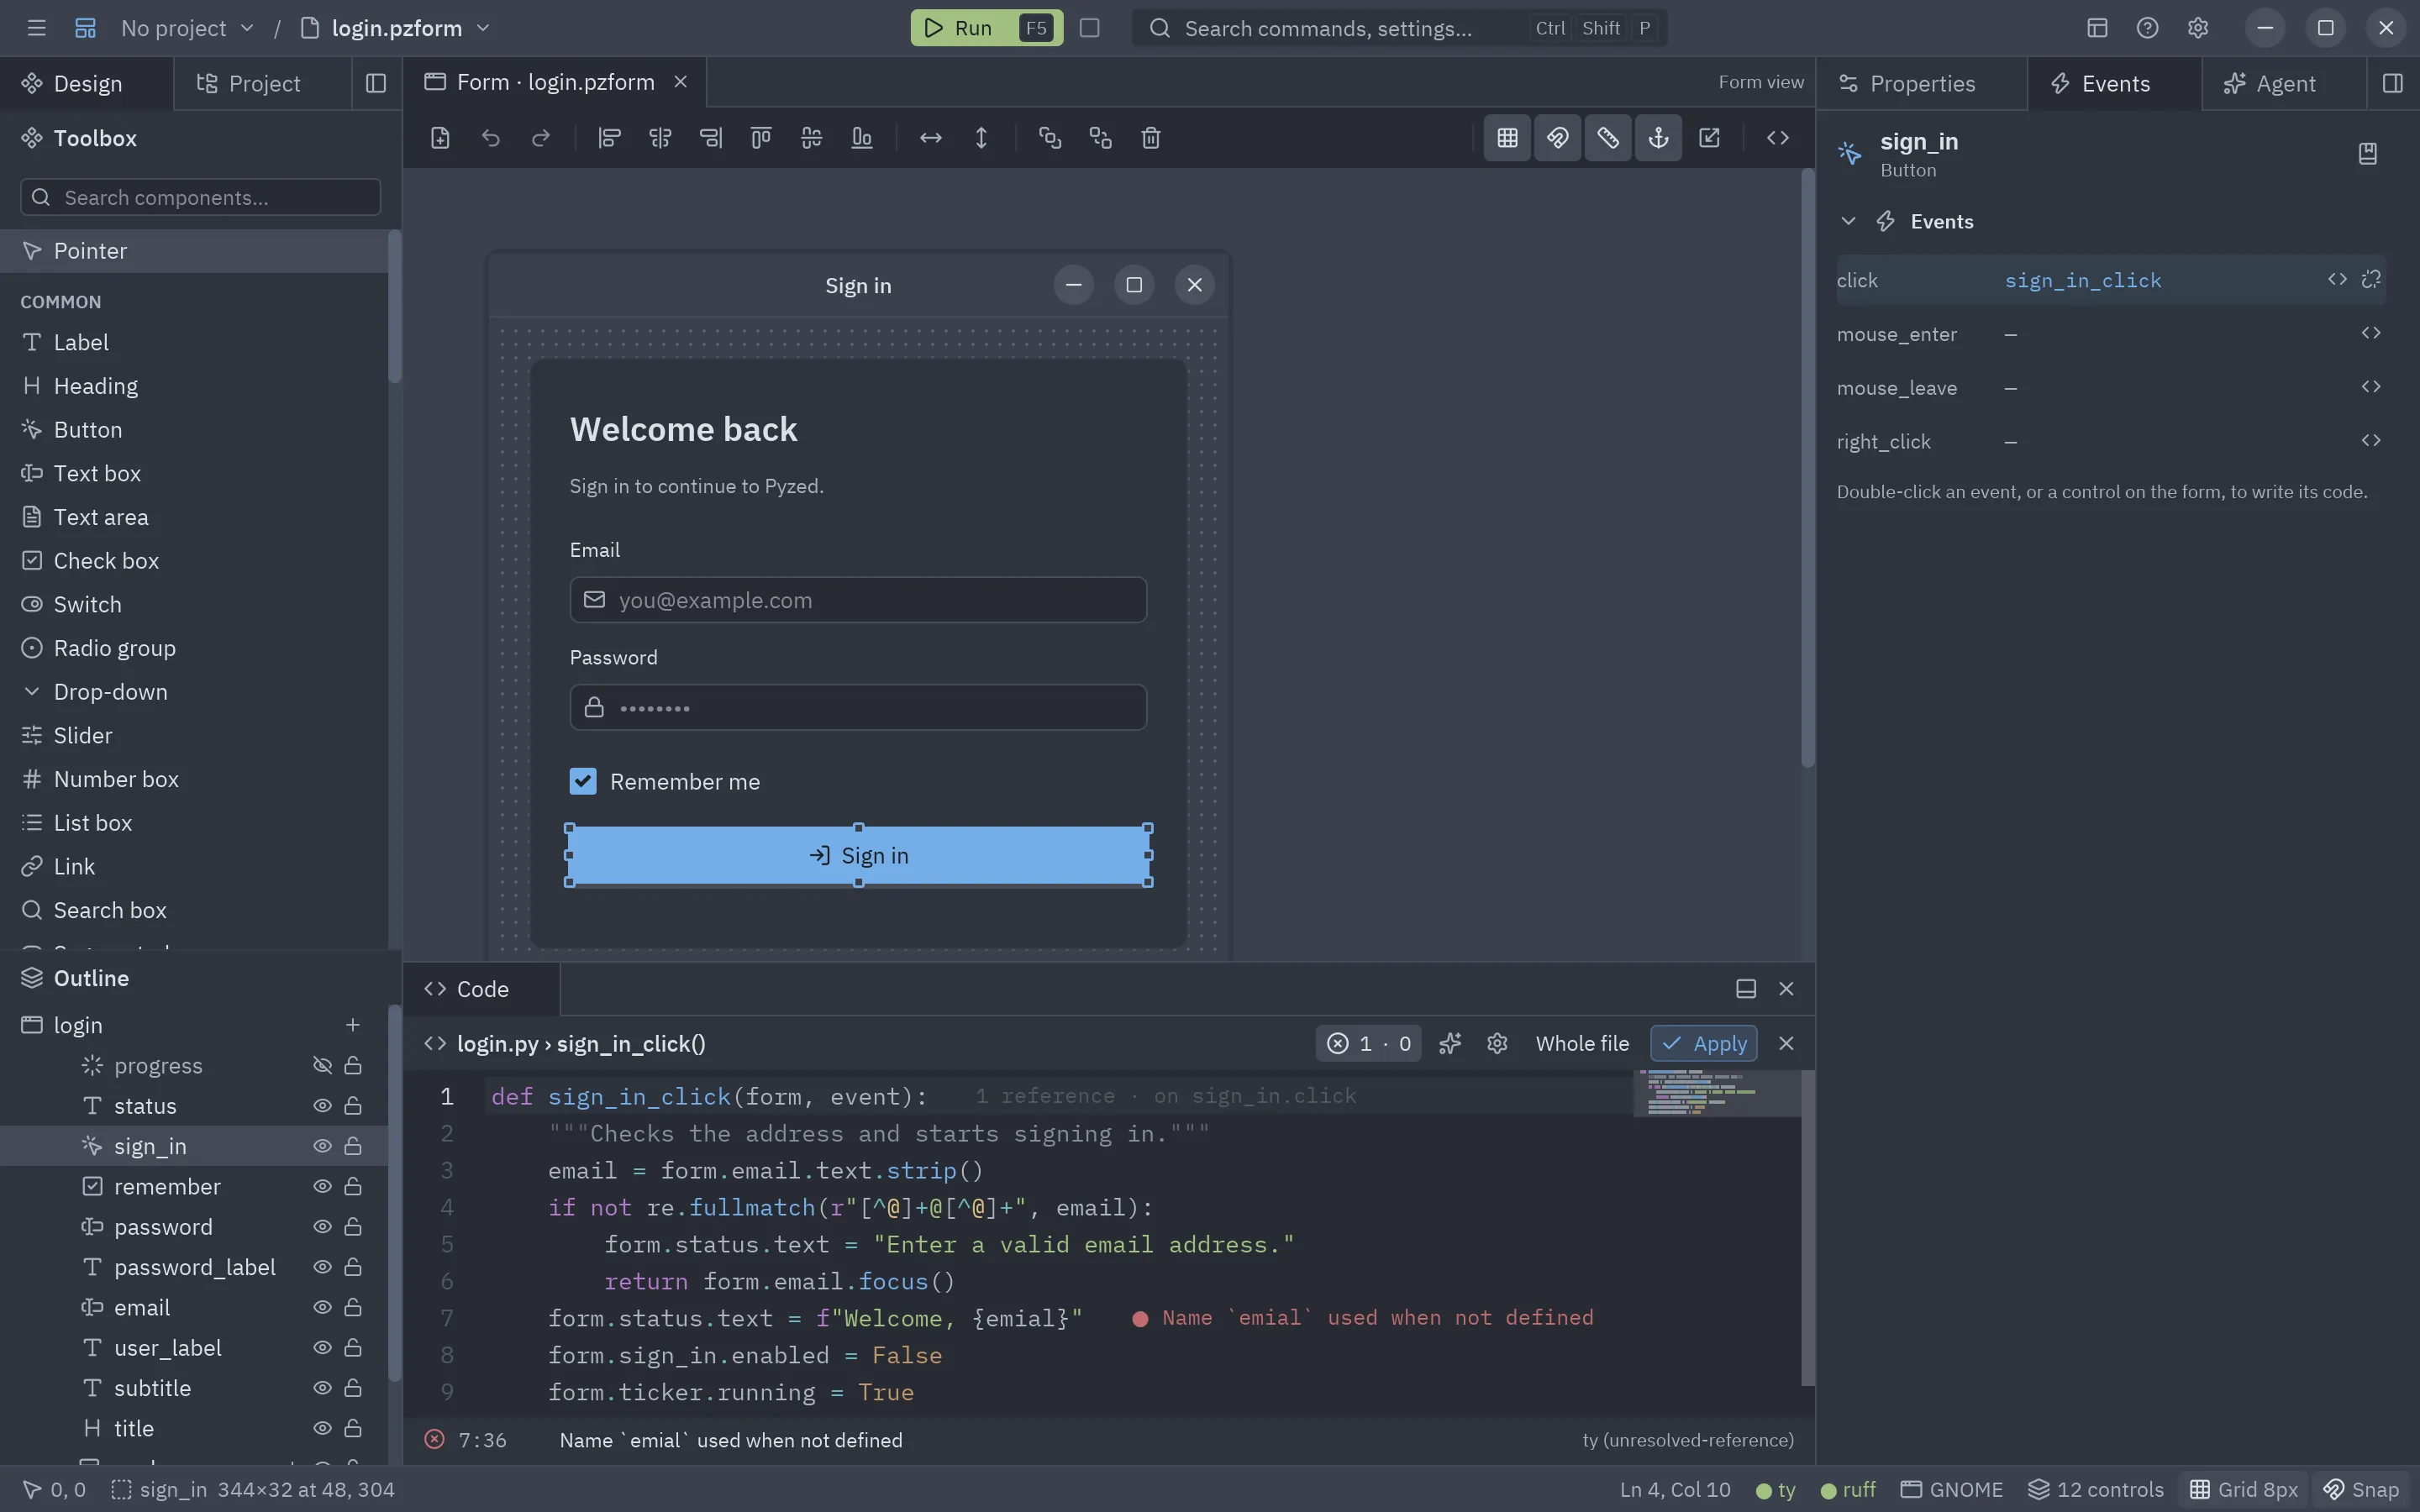
Task: Toggle Snap in the status bar
Action: (x=2361, y=1490)
